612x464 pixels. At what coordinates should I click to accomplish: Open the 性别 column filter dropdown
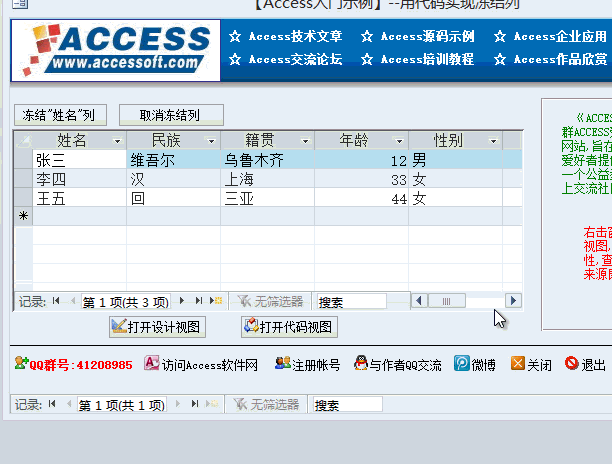493,141
